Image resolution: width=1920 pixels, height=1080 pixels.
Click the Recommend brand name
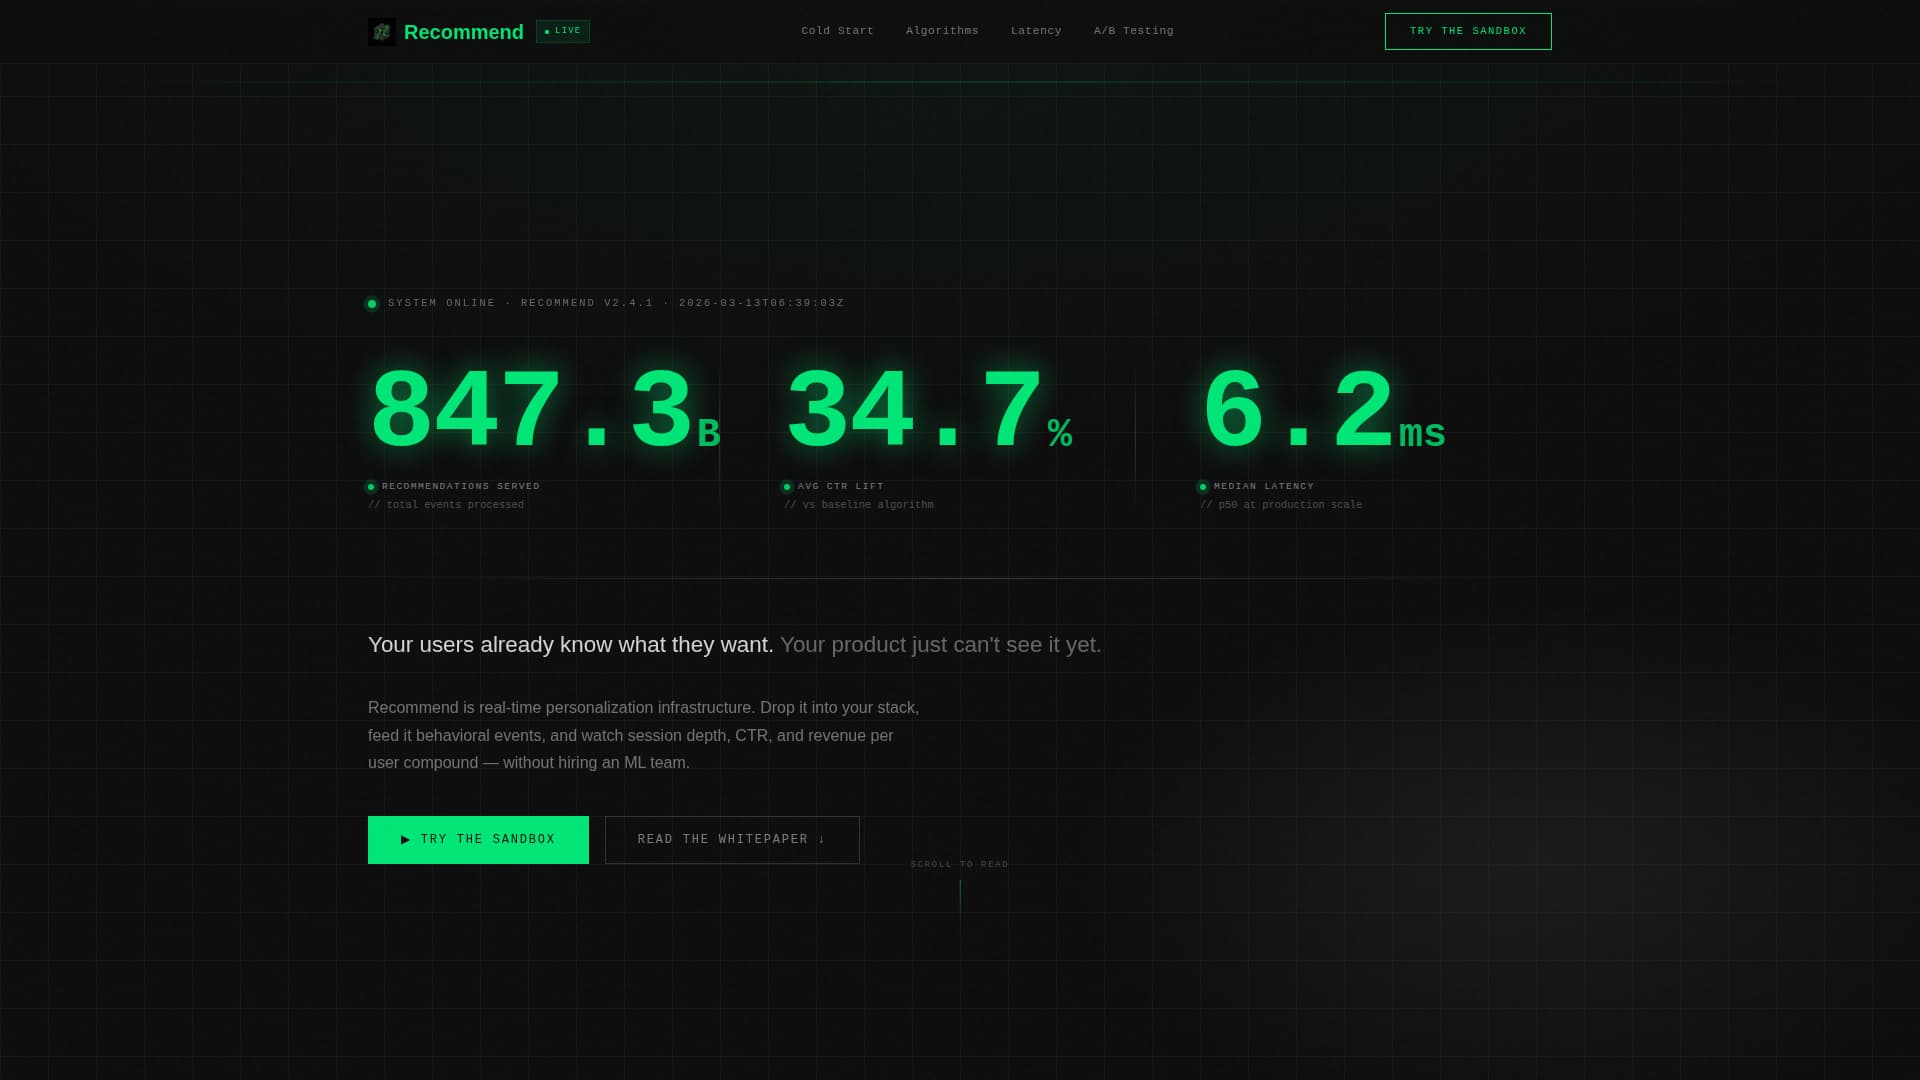[464, 32]
